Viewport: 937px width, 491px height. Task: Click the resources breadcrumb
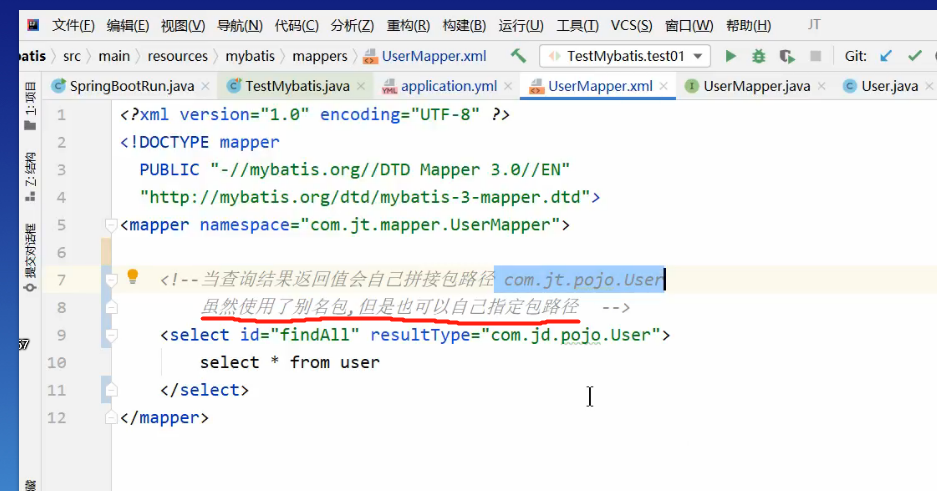coord(177,56)
